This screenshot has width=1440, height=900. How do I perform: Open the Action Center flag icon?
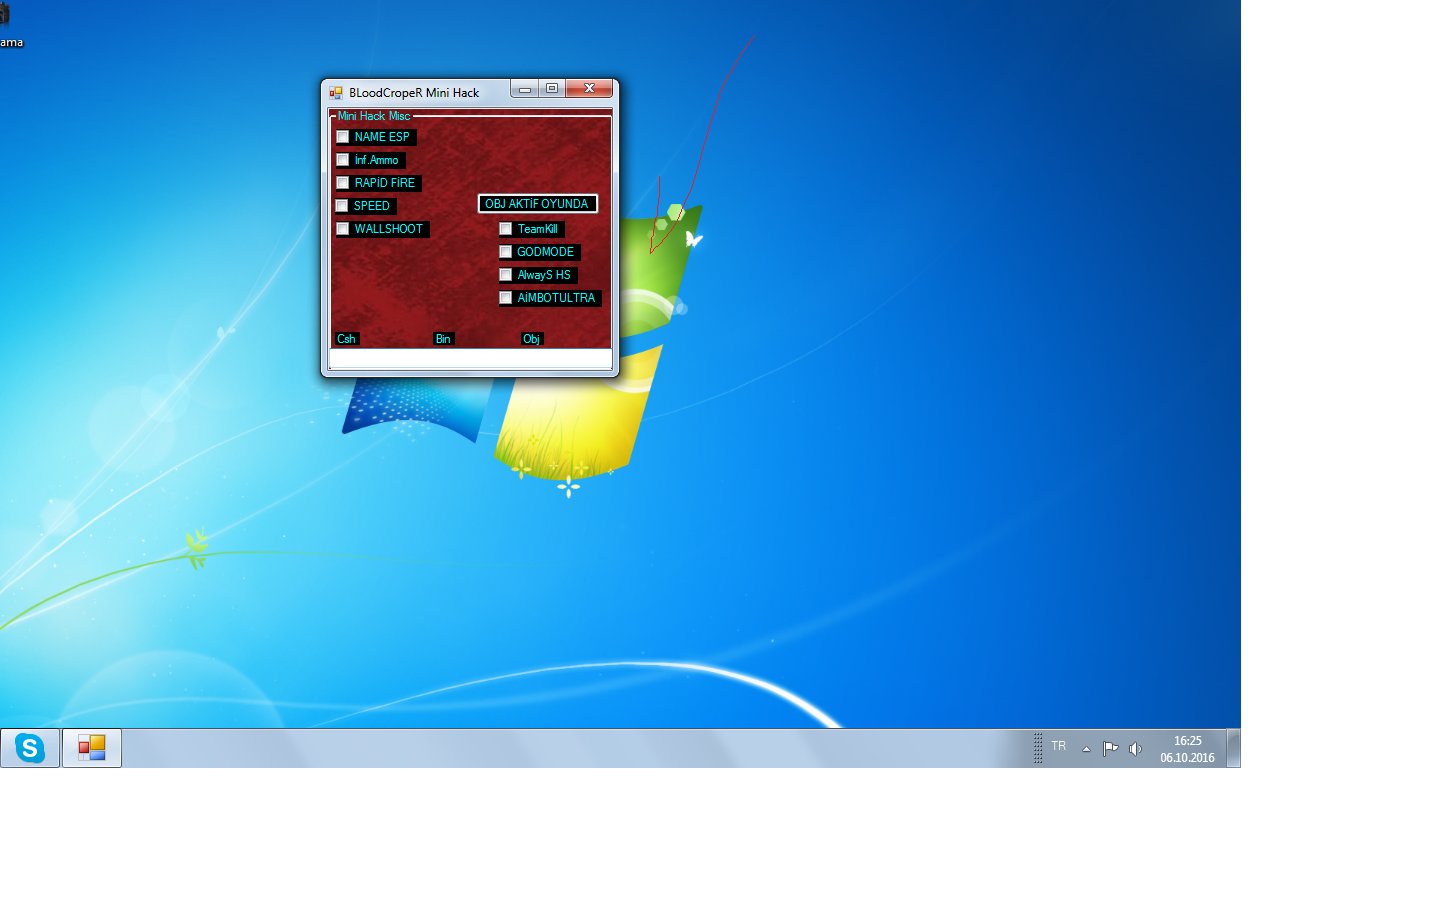pos(1110,749)
